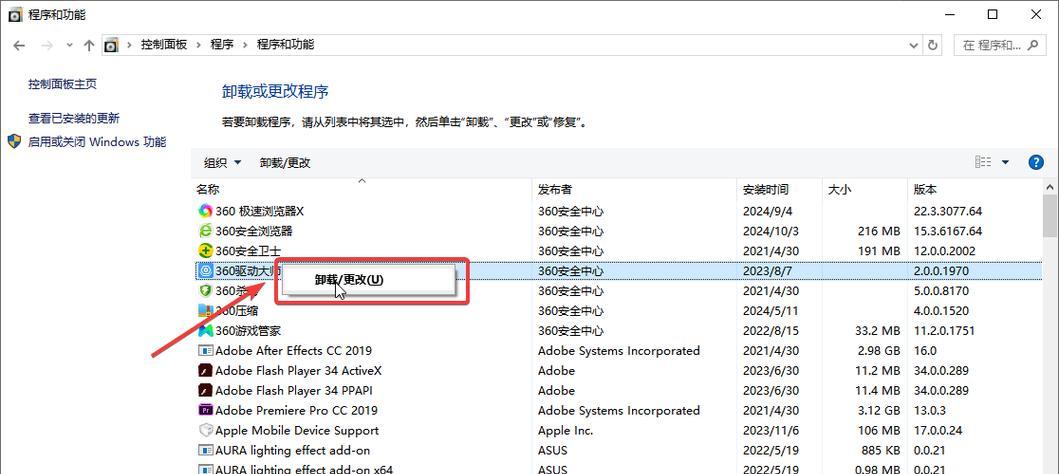1059x474 pixels.
Task: Open the recent locations dropdown arrow
Action: click(x=70, y=45)
